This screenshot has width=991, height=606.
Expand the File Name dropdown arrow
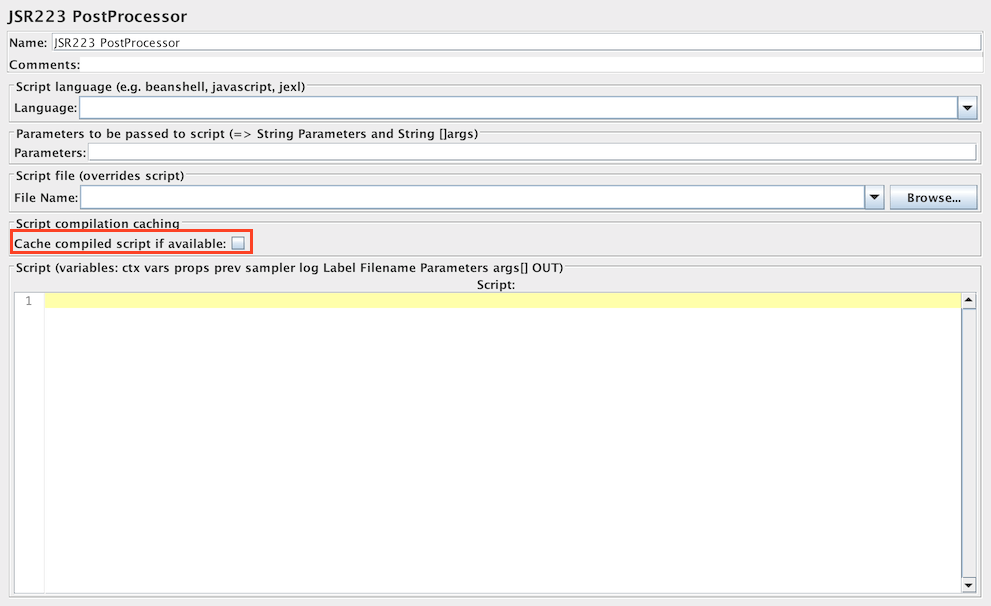pyautogui.click(x=875, y=198)
